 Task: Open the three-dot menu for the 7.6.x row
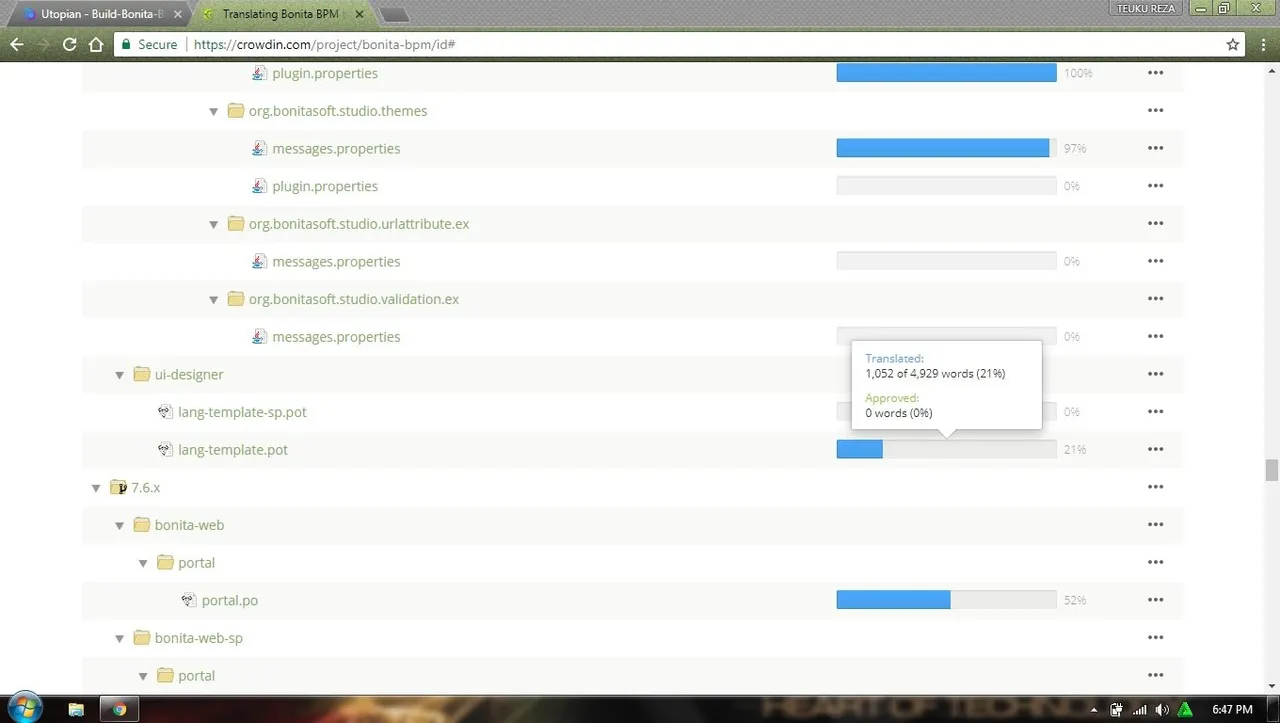click(x=1155, y=487)
